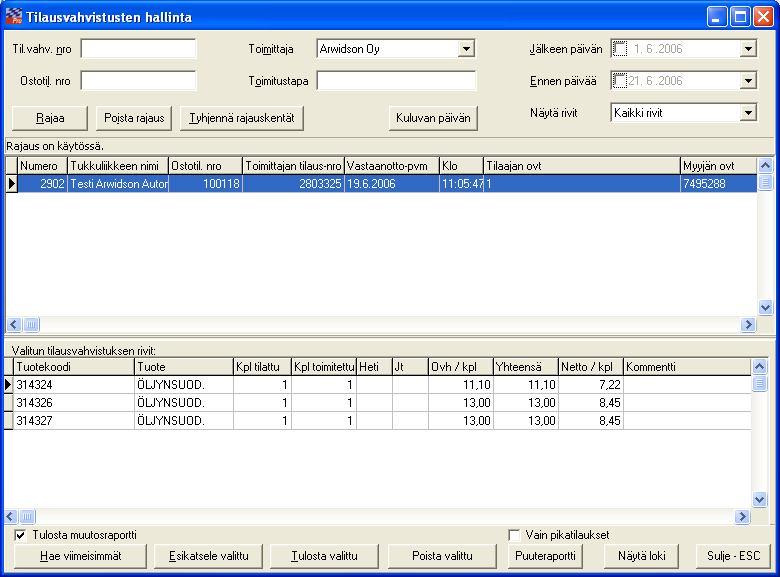Click the Kuluvan päivän button
This screenshot has width=780, height=577.
click(433, 118)
